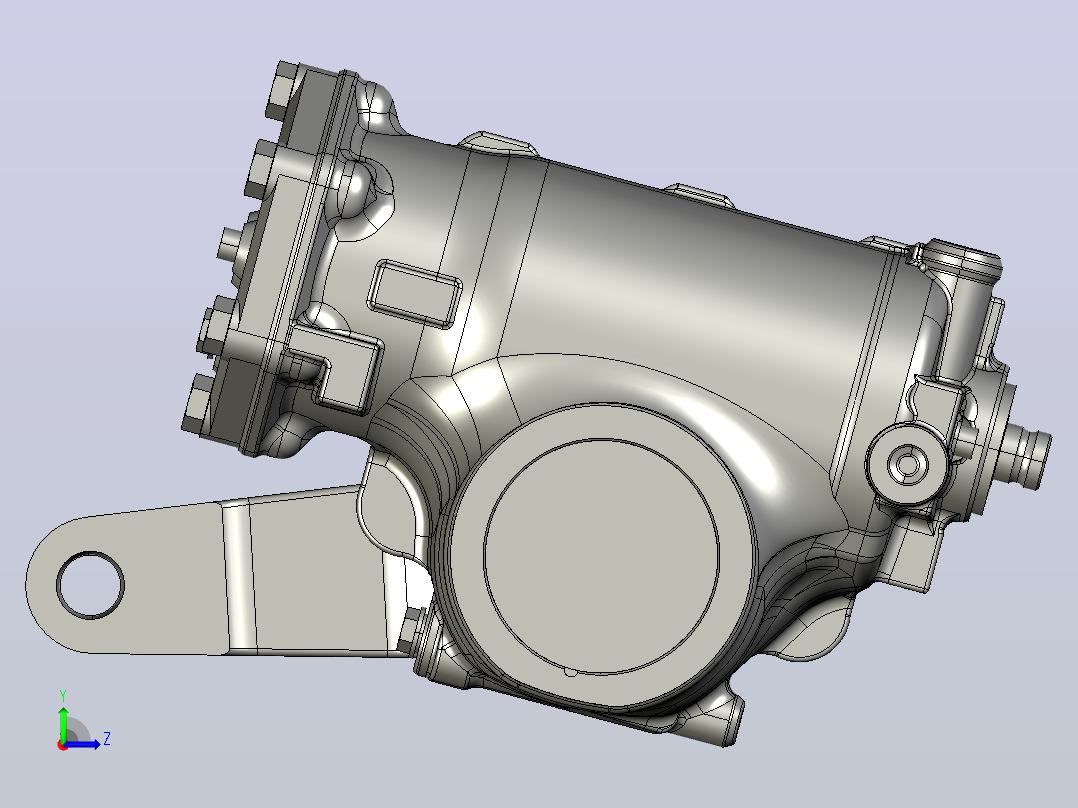Select the large circular end cap face

tap(602, 556)
